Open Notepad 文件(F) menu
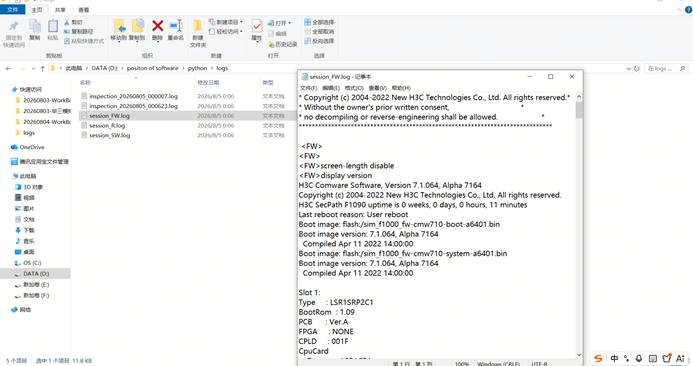693x366 pixels. [308, 88]
